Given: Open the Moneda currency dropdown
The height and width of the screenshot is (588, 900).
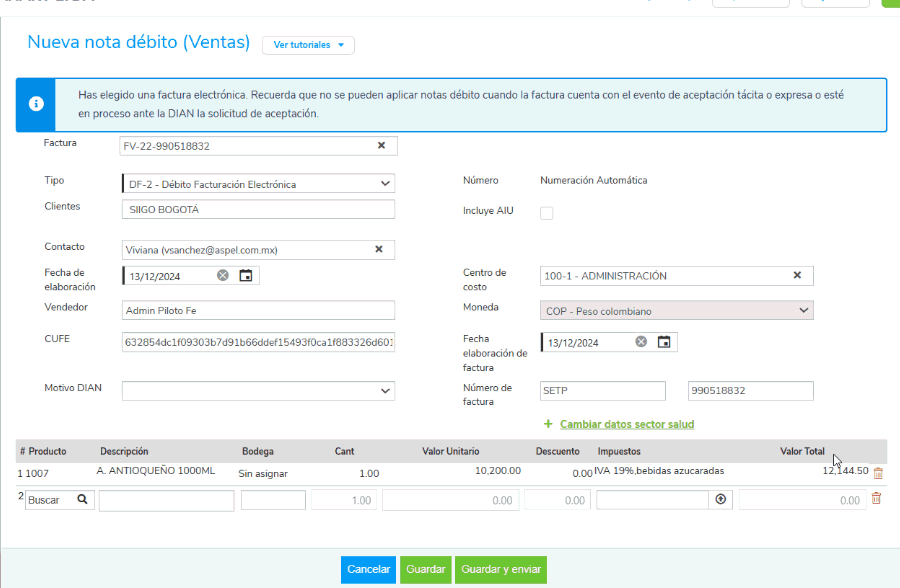Looking at the screenshot, I should point(805,311).
